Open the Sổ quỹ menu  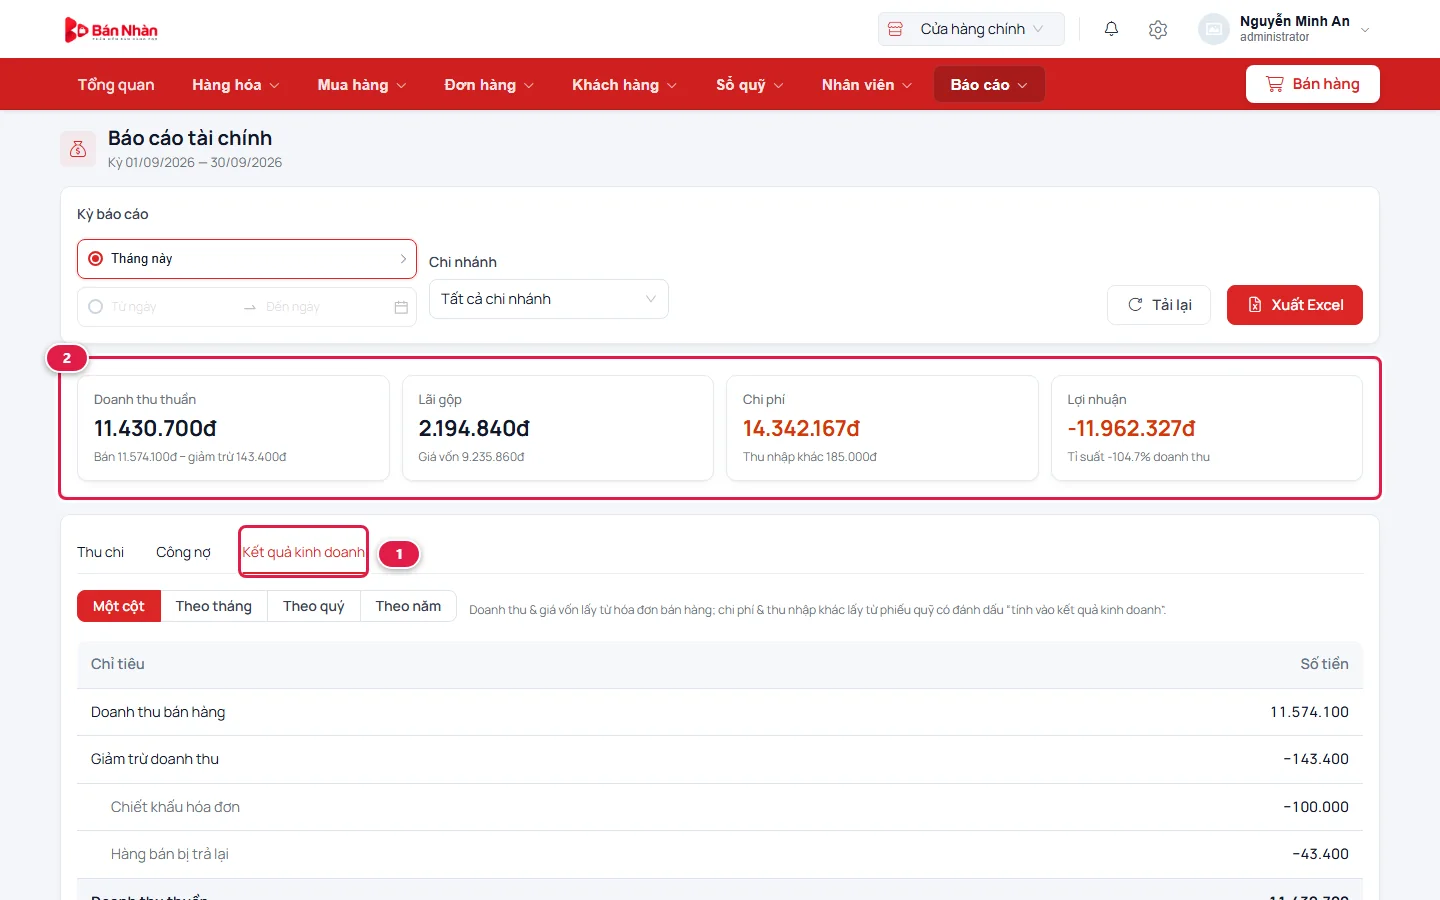pos(750,85)
